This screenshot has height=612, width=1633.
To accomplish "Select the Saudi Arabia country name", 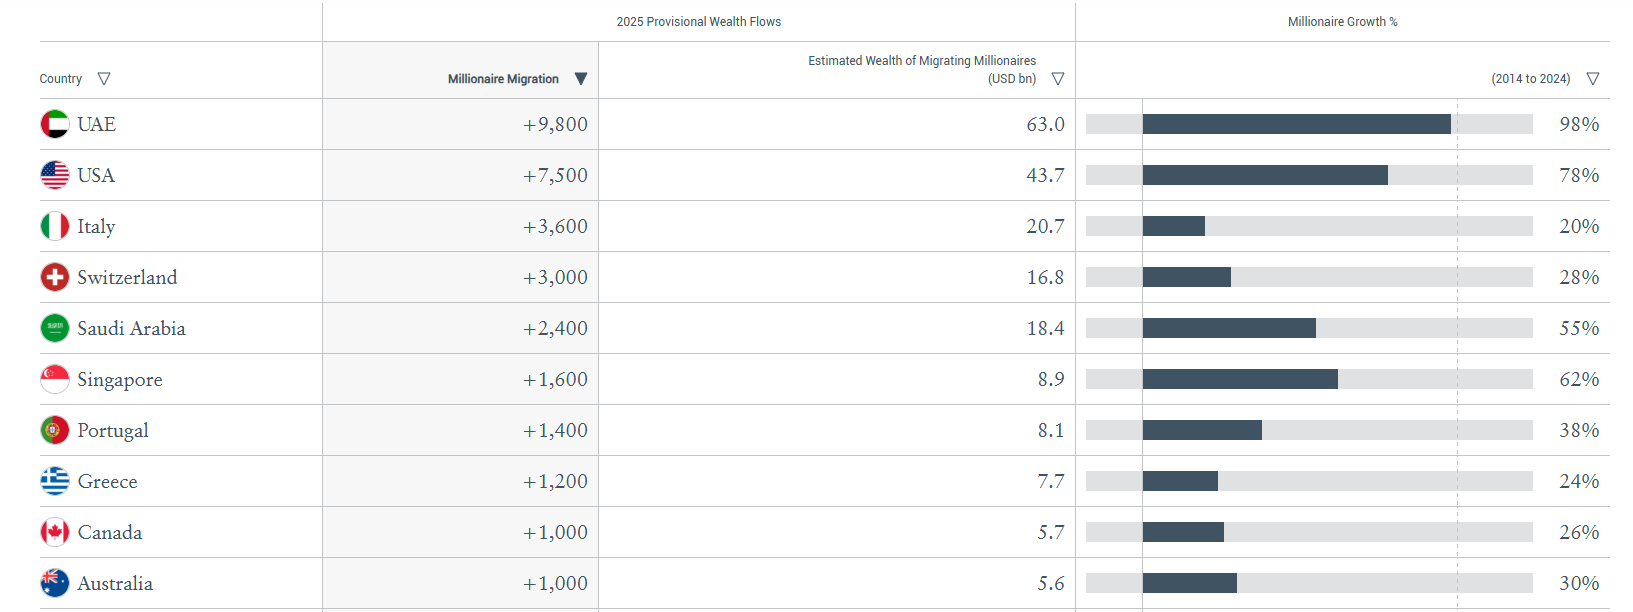I will click(x=131, y=328).
